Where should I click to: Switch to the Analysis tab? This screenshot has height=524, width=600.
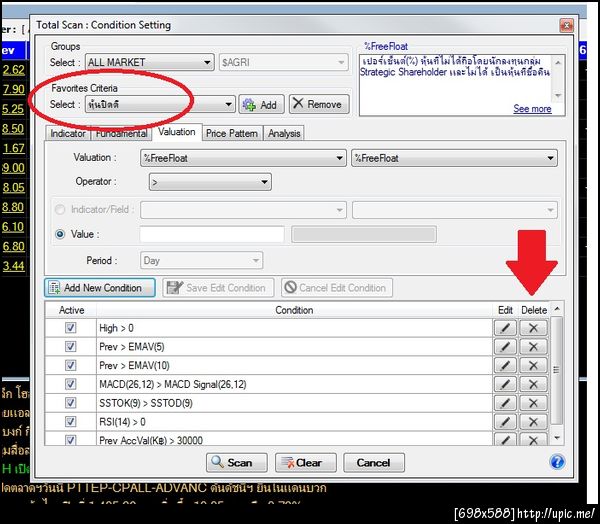(284, 133)
